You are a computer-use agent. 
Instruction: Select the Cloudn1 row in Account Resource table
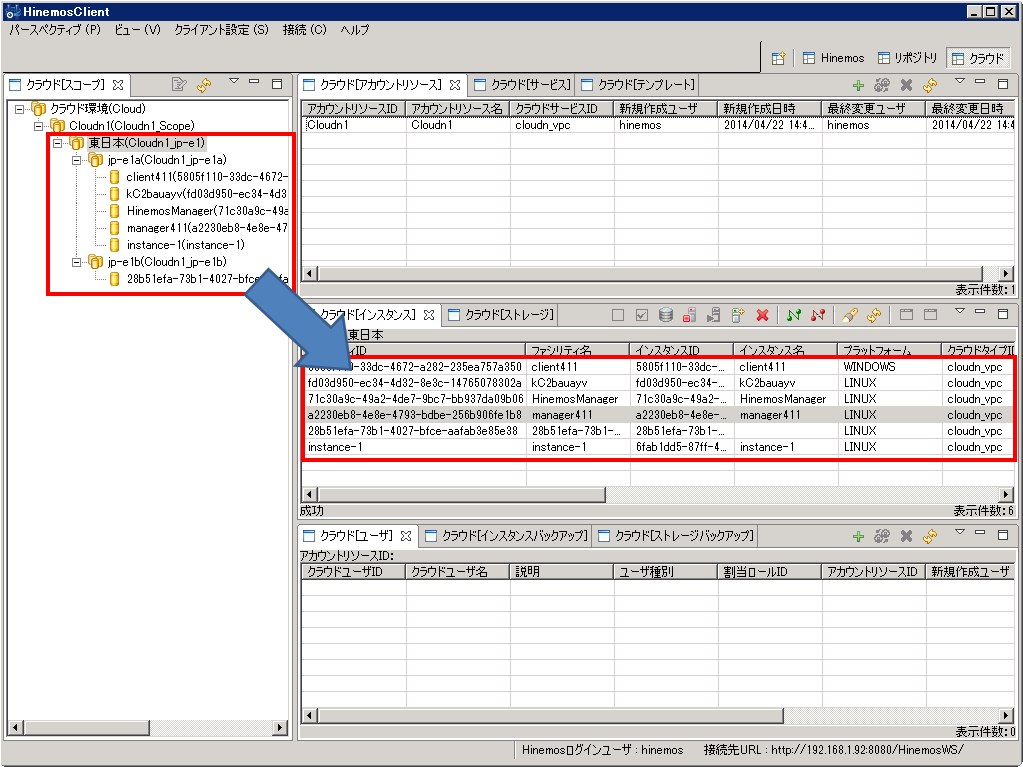(658, 125)
